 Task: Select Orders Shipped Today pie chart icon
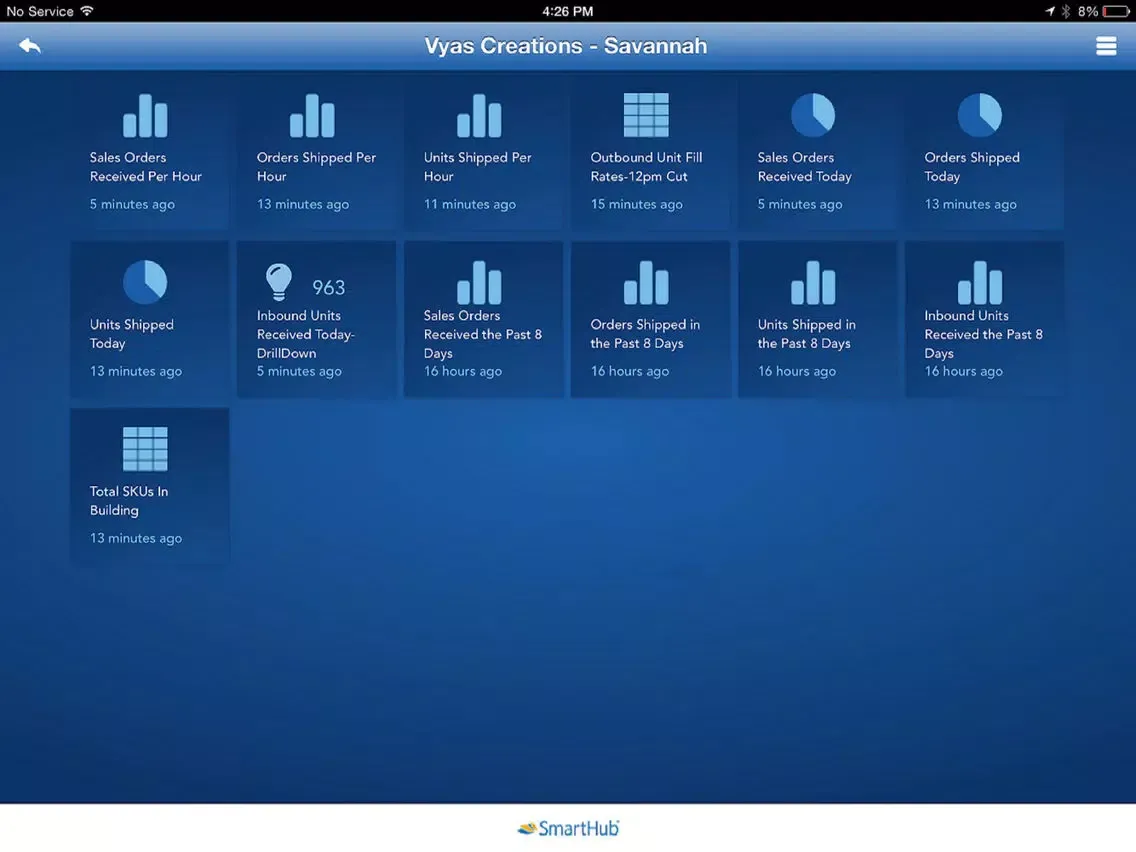980,115
